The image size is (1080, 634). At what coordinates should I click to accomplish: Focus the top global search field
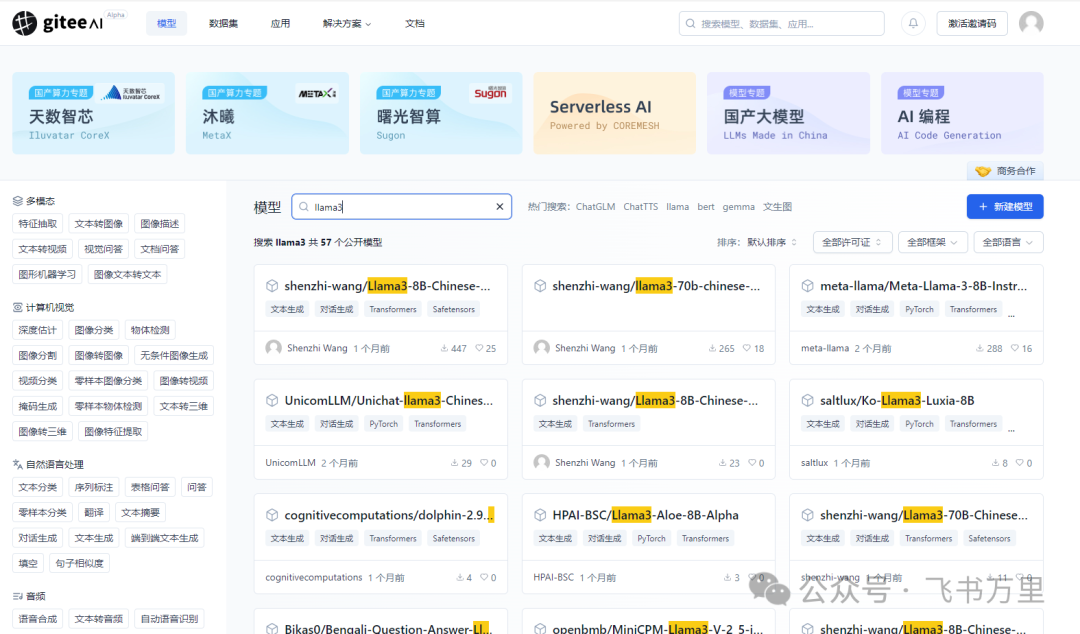781,23
